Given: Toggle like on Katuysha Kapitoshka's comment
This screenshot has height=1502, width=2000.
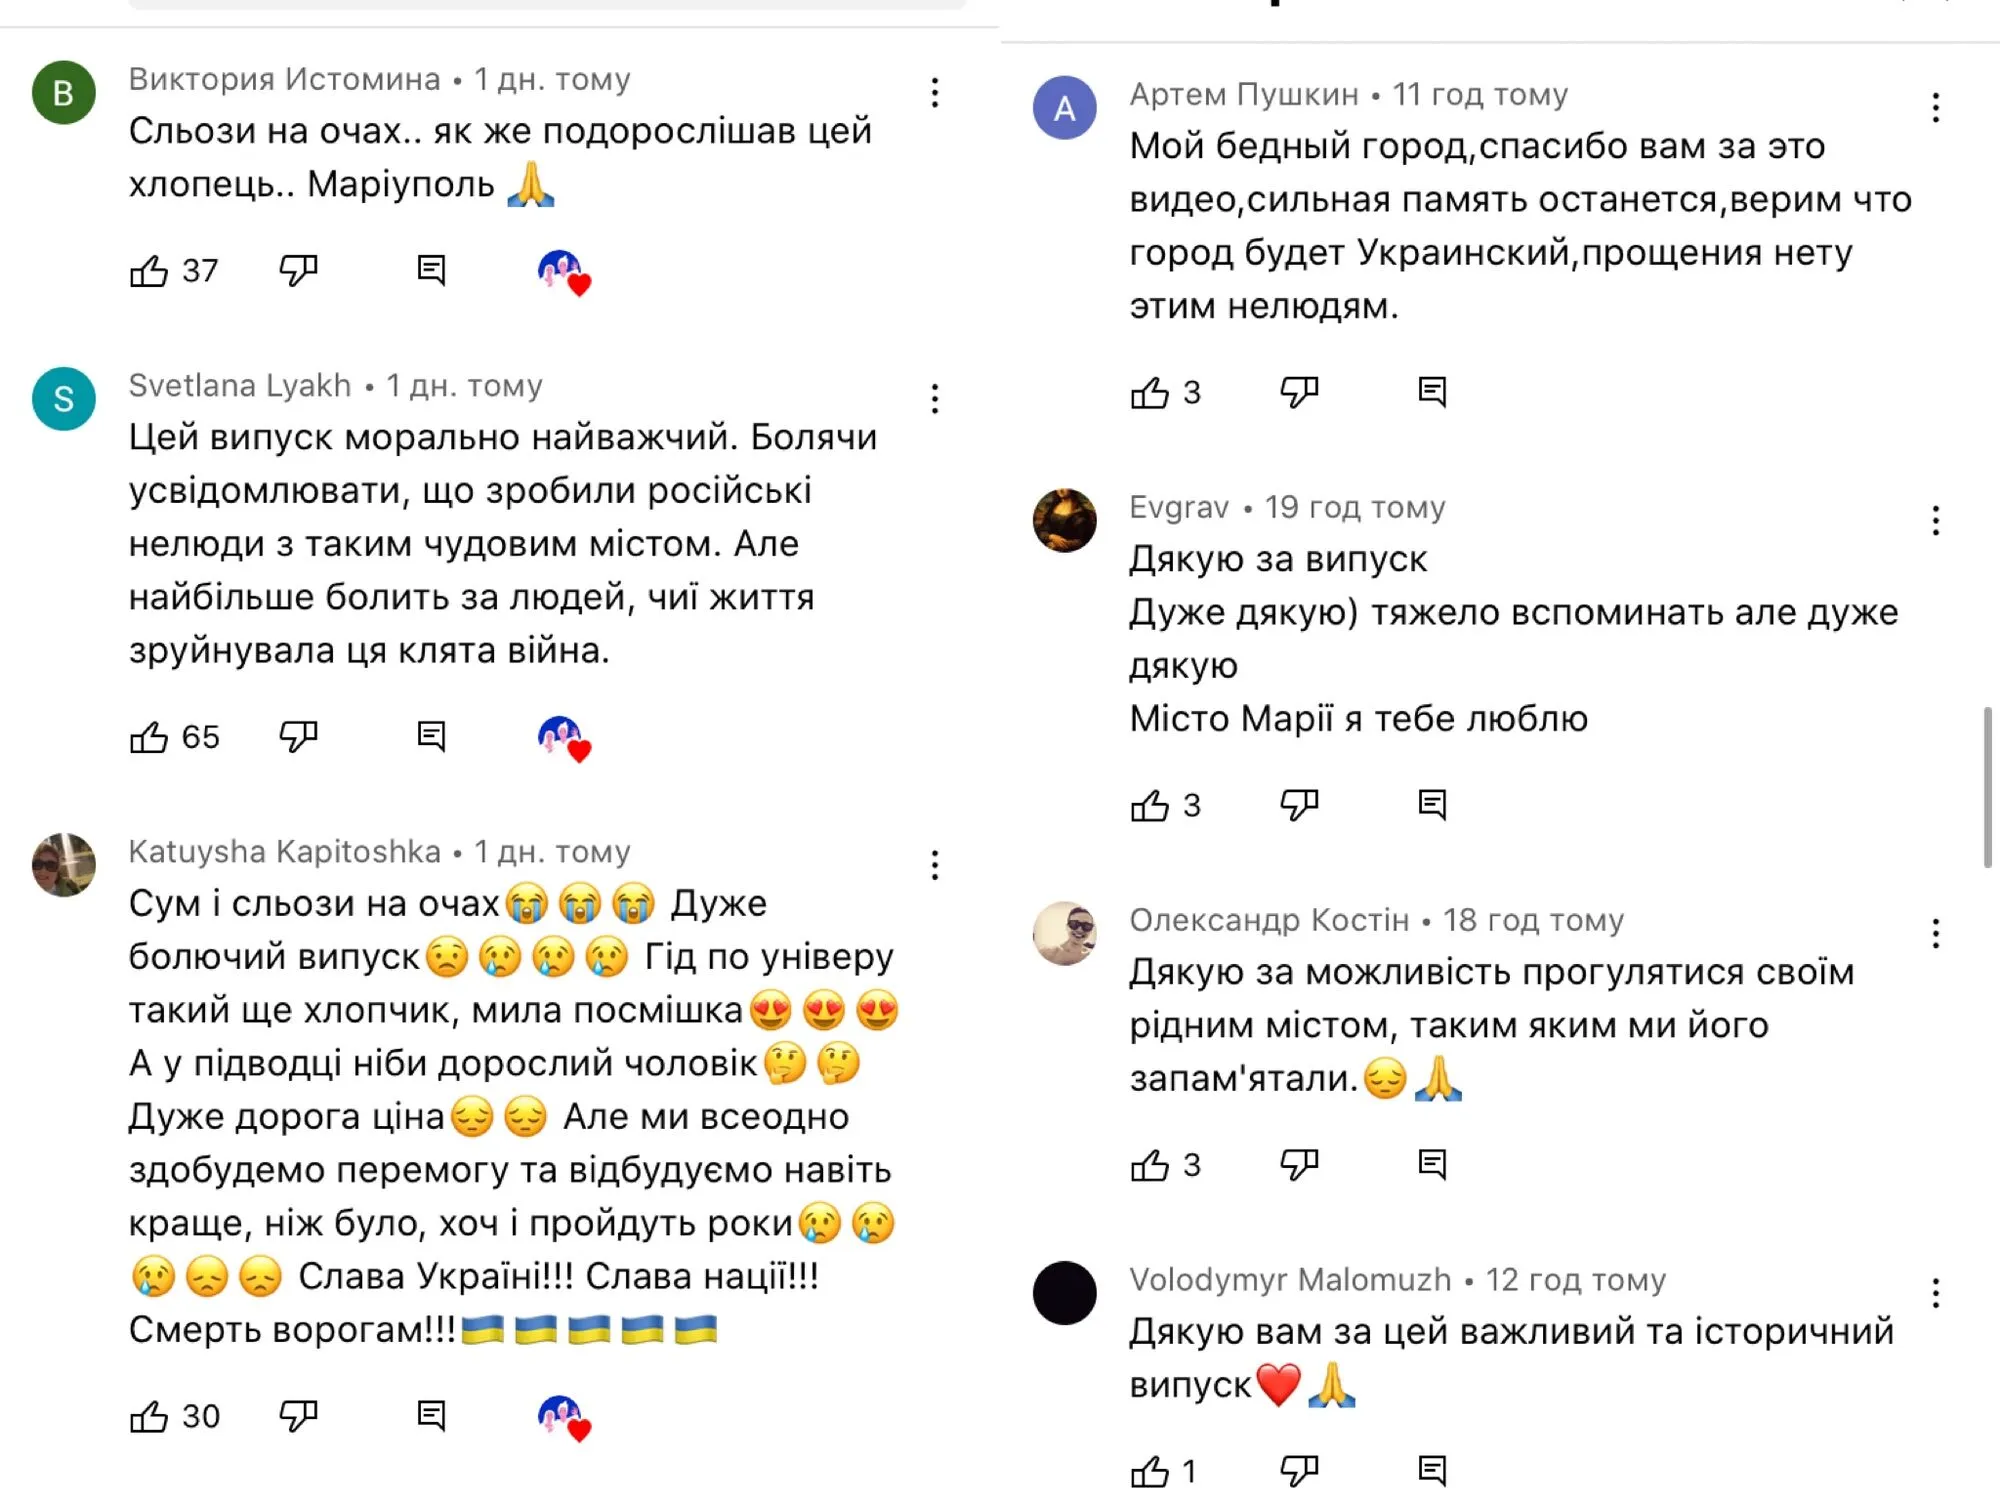Looking at the screenshot, I should click(x=152, y=1415).
